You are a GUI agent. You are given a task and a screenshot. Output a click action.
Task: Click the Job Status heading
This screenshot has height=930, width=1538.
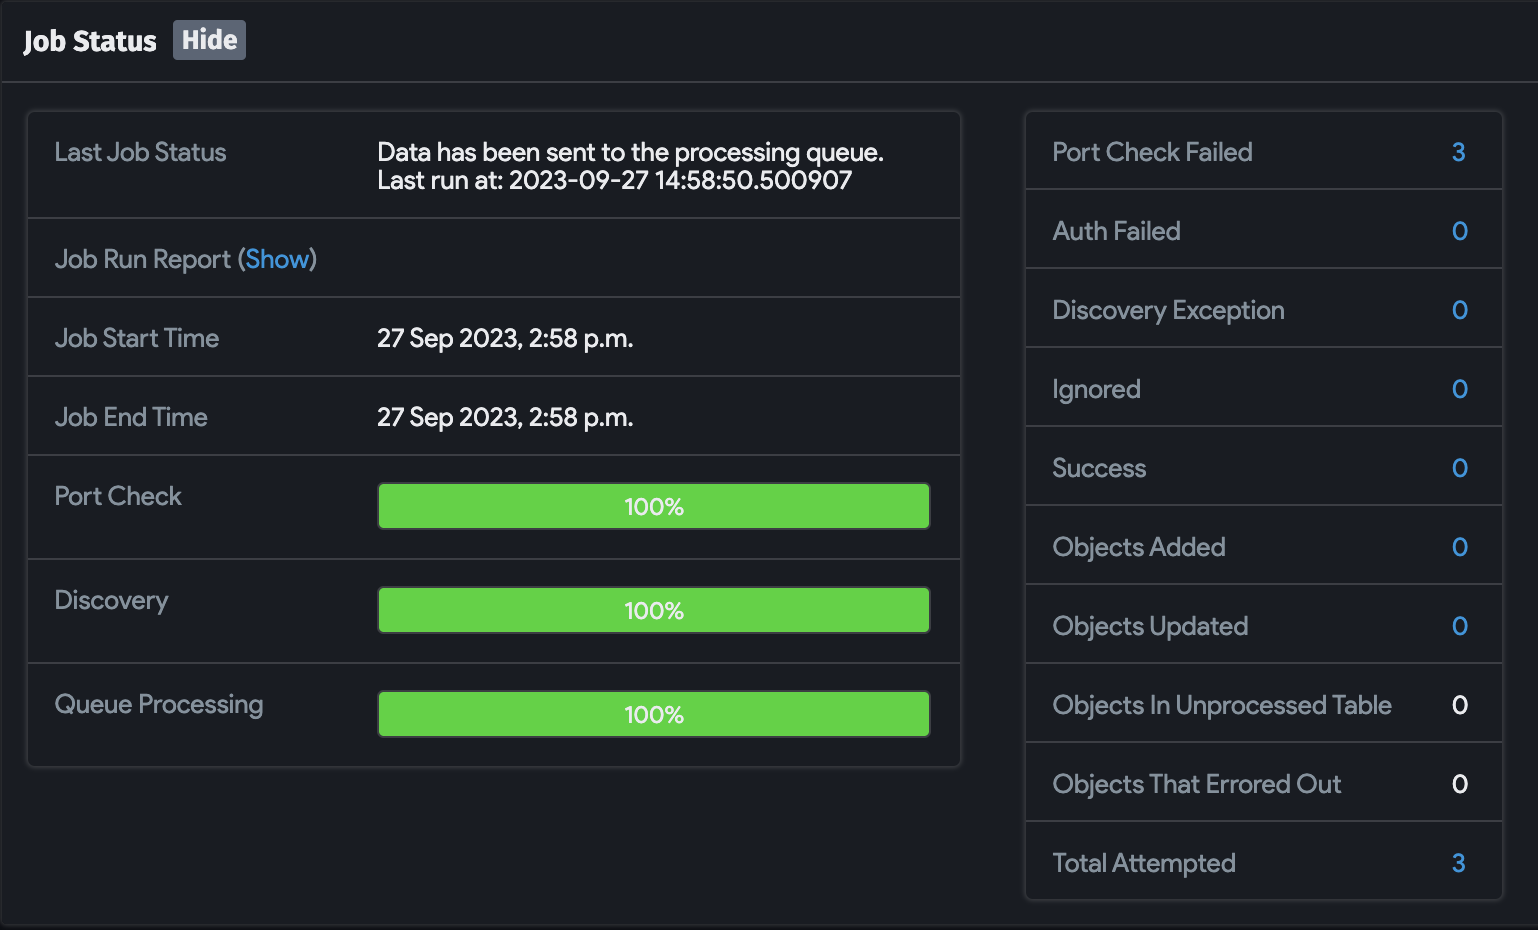click(x=90, y=41)
